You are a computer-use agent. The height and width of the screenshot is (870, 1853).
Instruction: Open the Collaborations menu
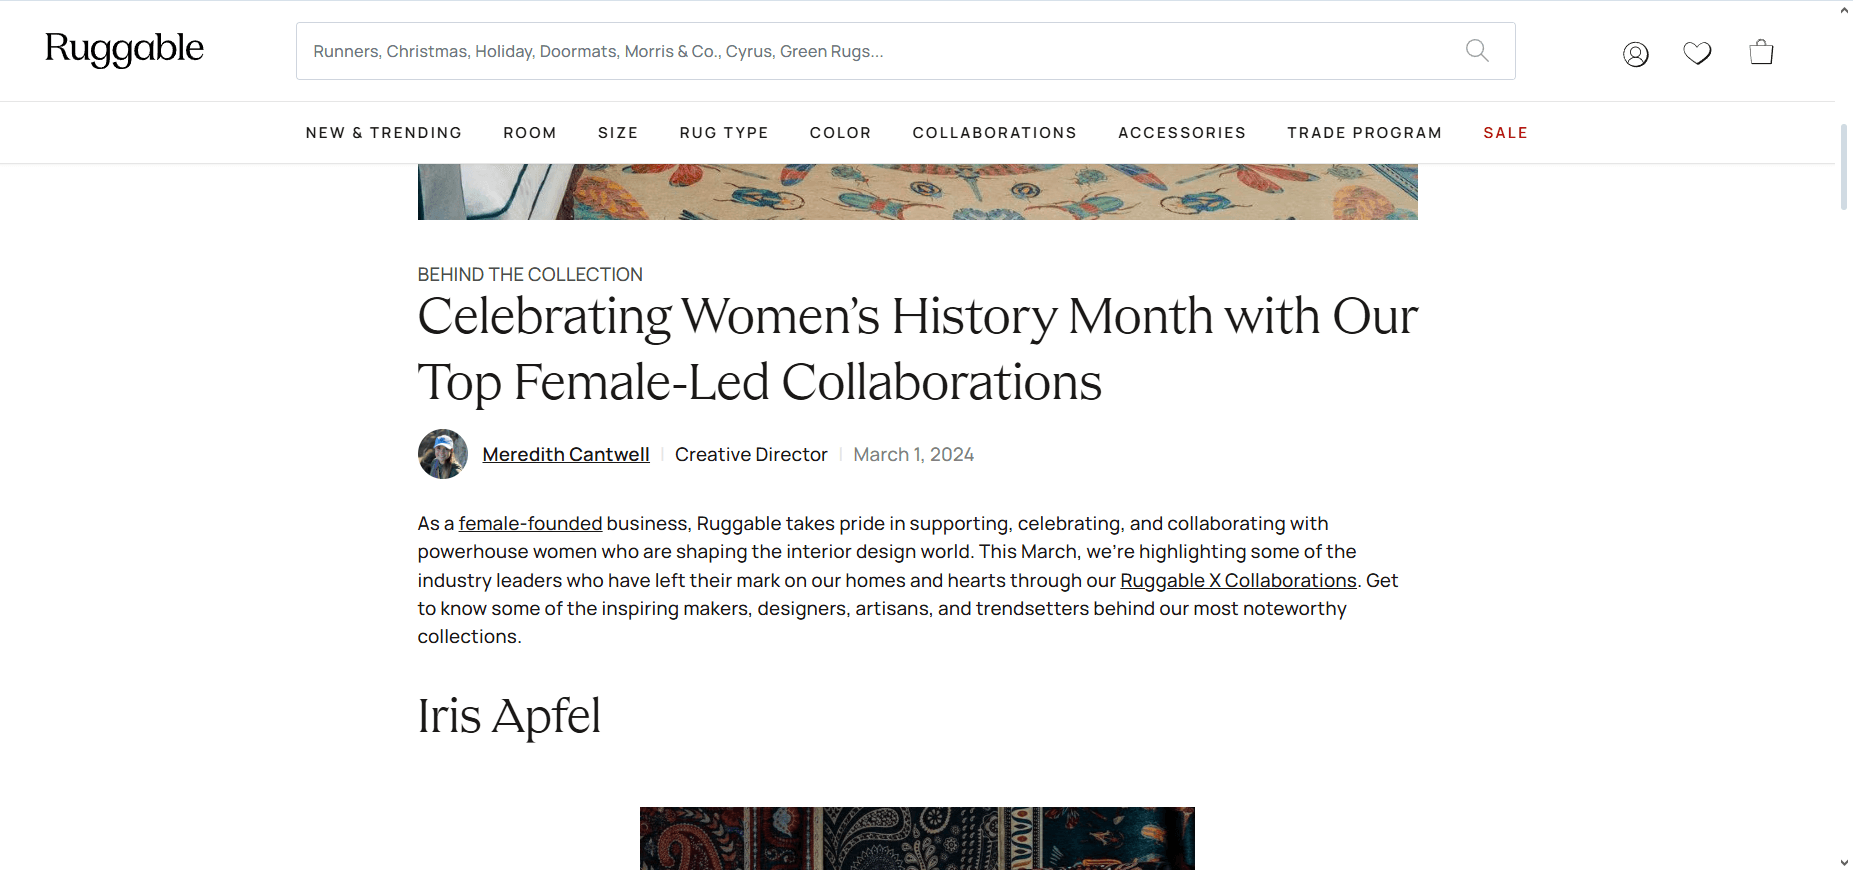tap(995, 133)
